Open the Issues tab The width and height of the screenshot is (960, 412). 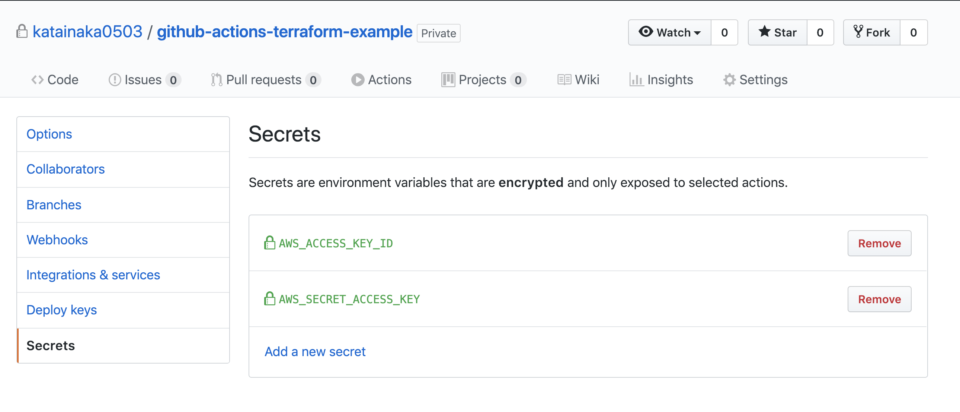click(144, 80)
